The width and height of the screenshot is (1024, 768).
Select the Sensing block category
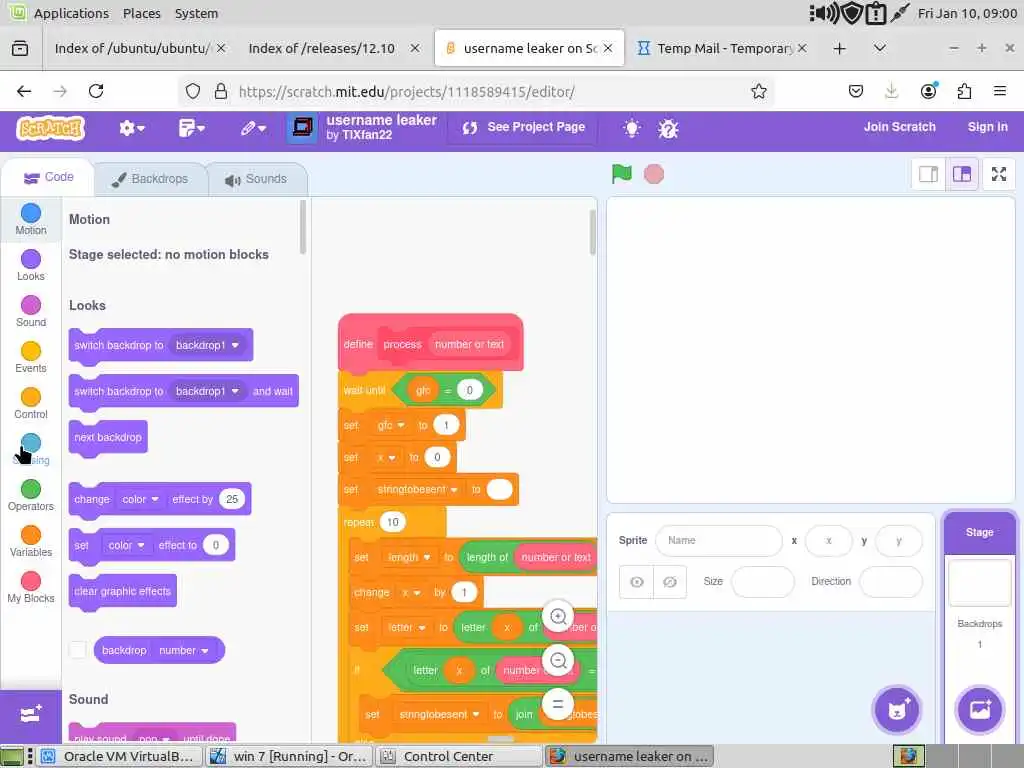click(31, 449)
